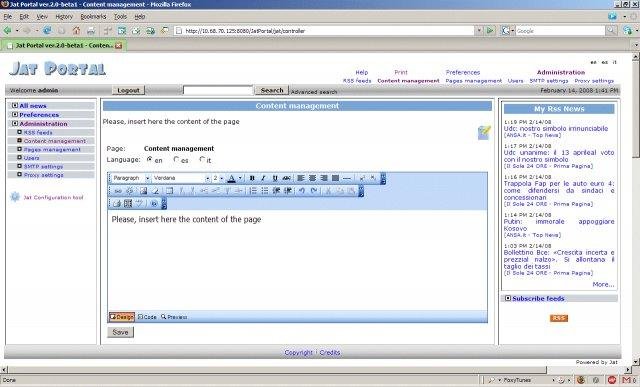Collapse the Administration sidebar section
Viewport: 640px width, 387px height.
15,124
